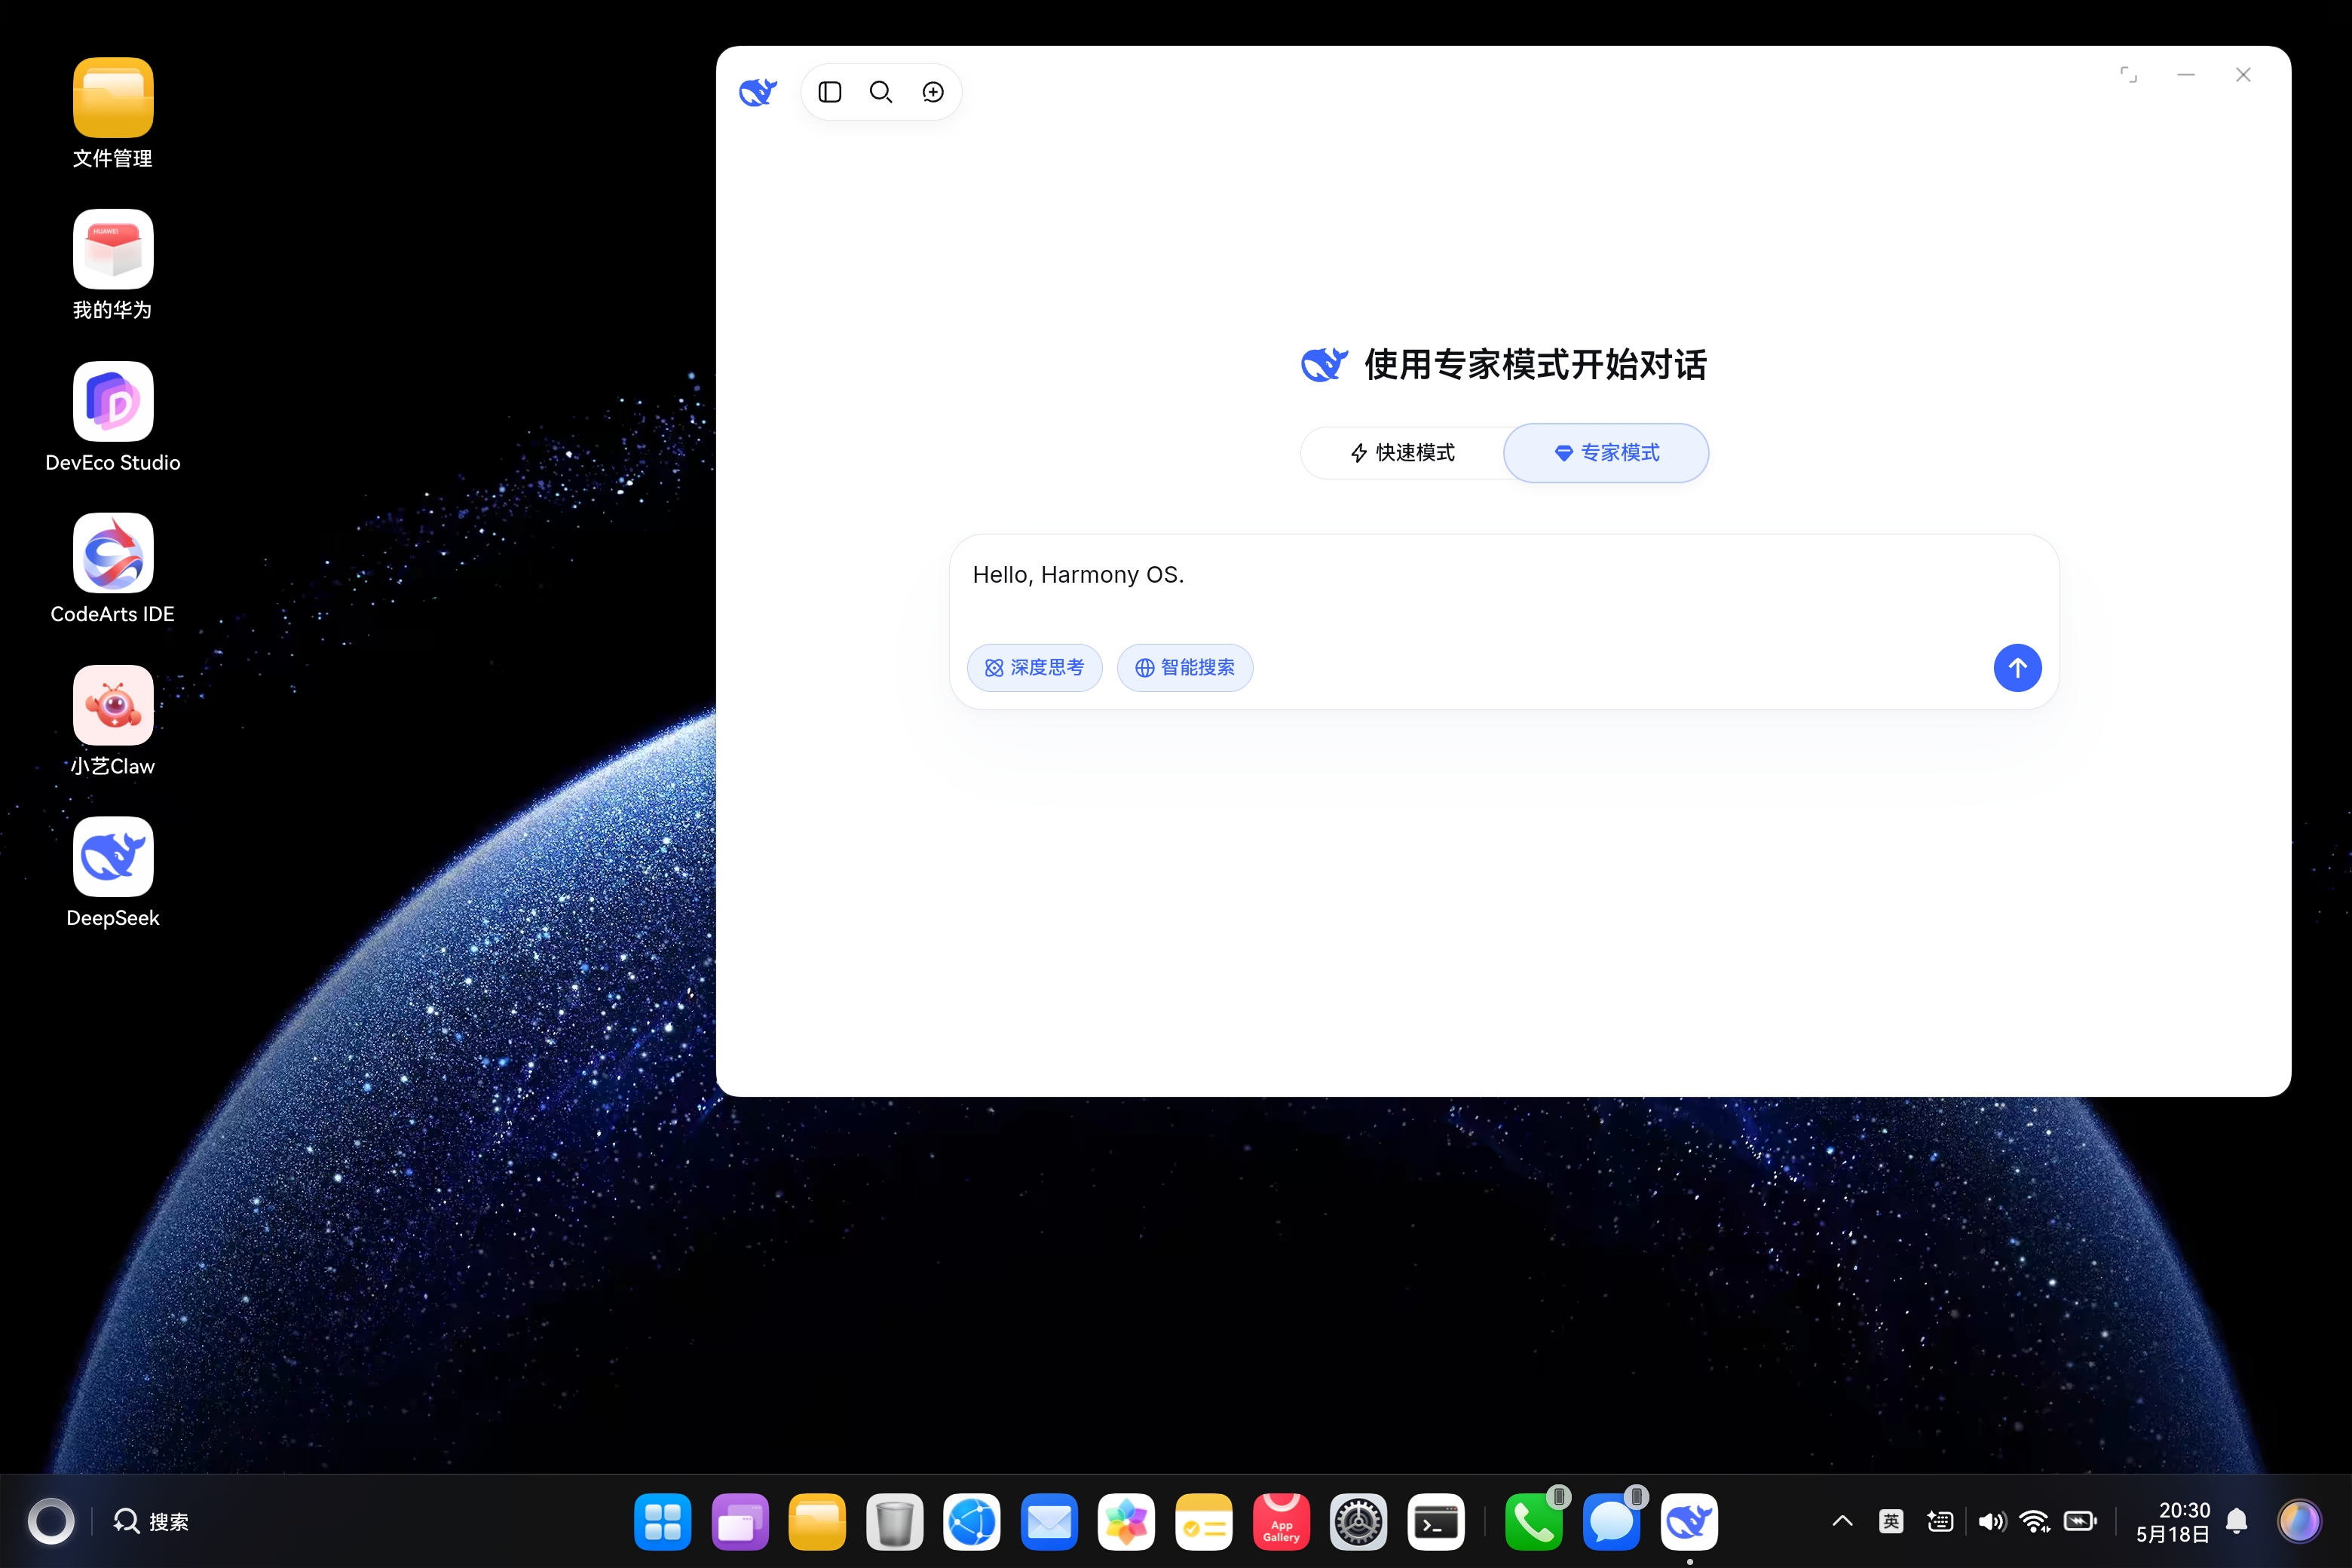Image resolution: width=2352 pixels, height=1568 pixels.
Task: Toggle the DeepSeek sidebar panel icon
Action: 829,92
